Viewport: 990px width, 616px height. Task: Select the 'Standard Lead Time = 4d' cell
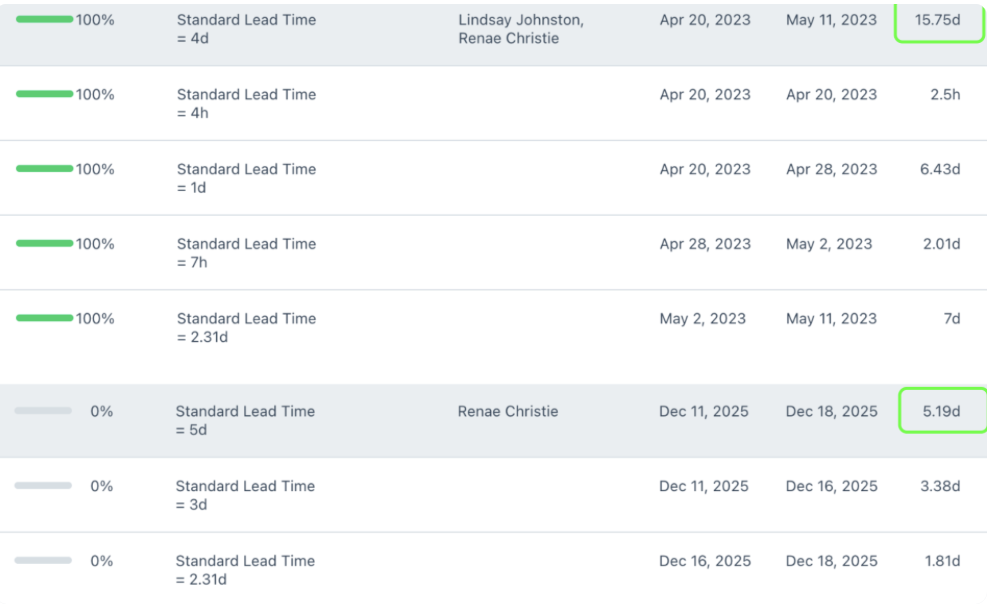point(246,29)
